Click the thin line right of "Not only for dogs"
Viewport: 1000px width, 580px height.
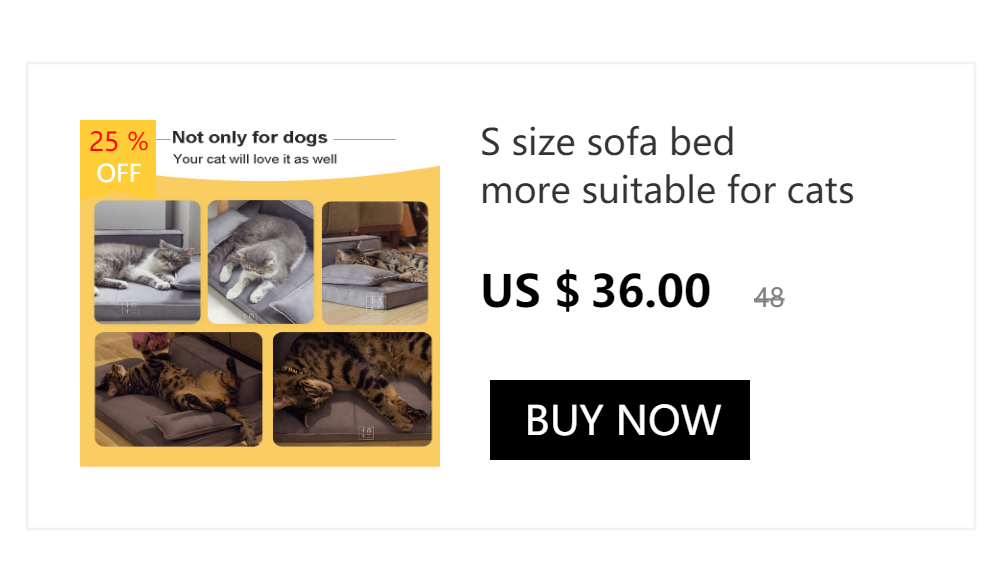coord(364,139)
